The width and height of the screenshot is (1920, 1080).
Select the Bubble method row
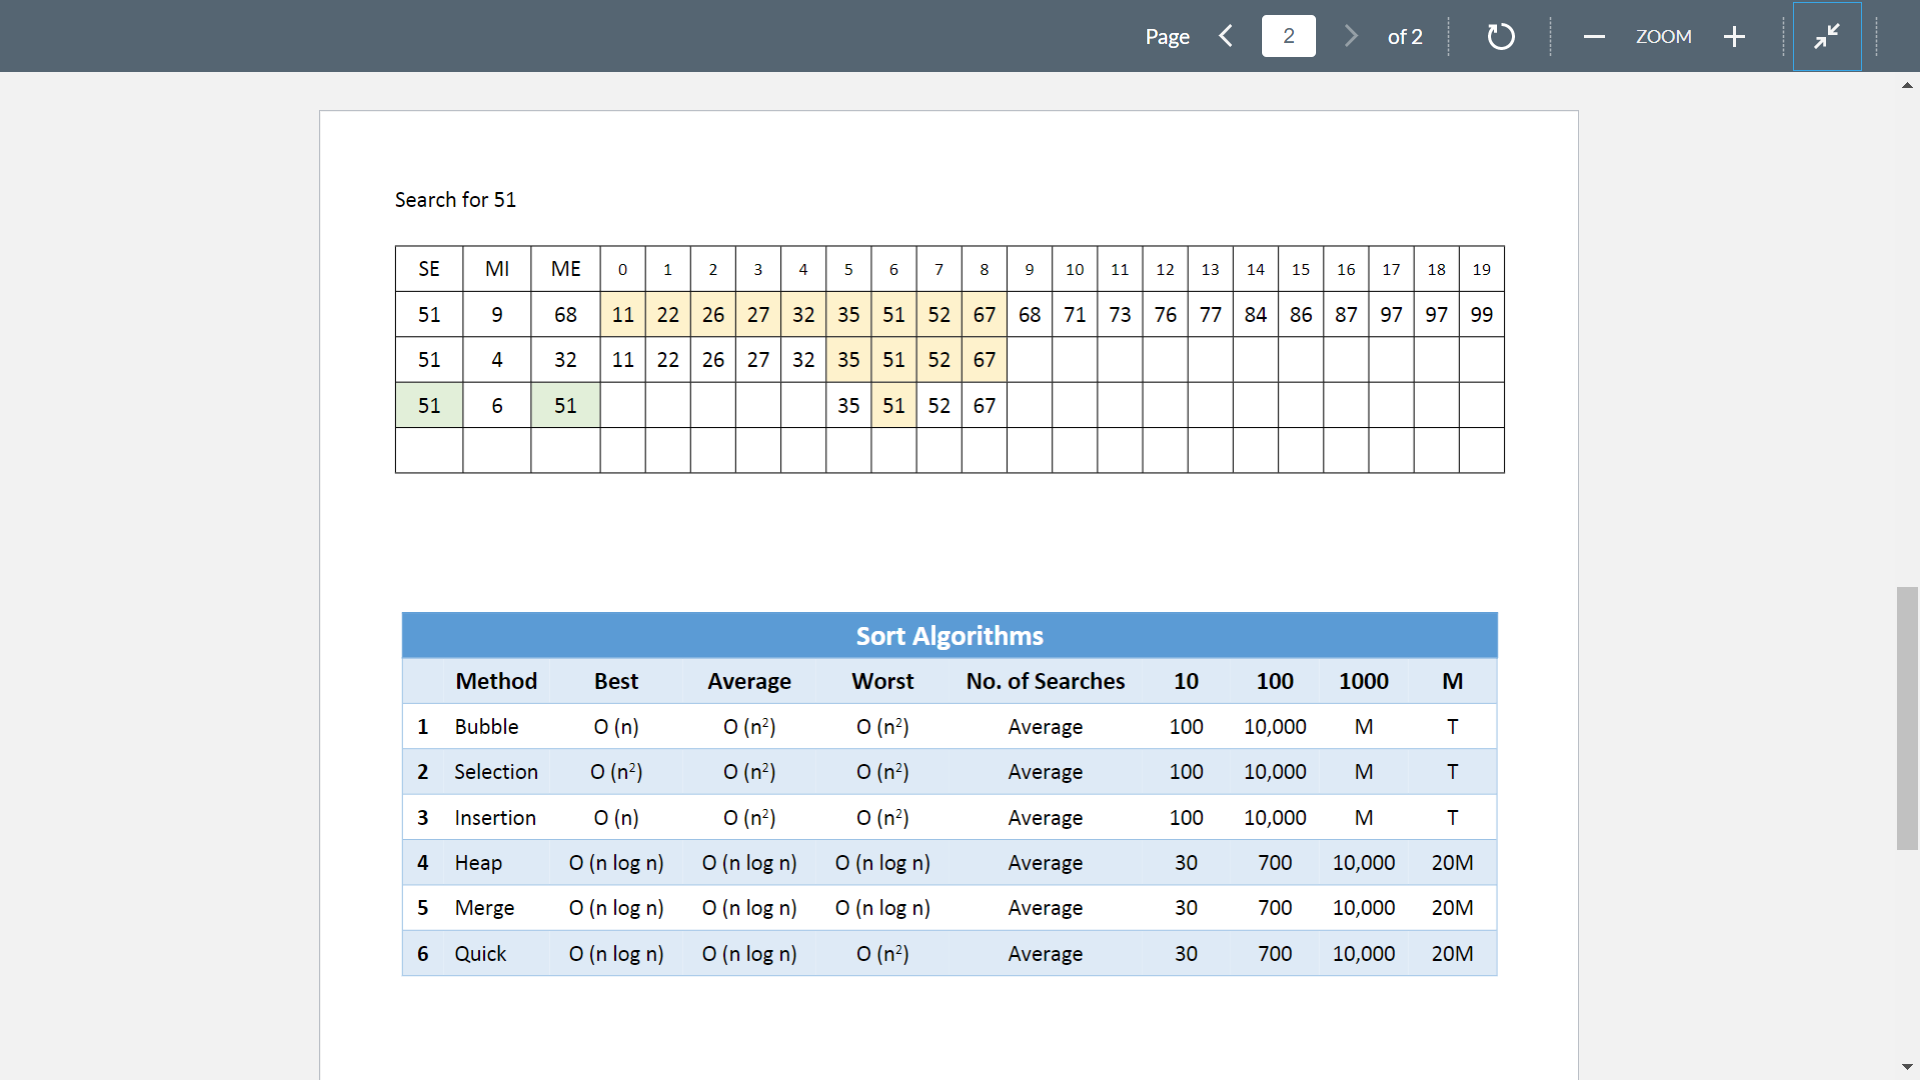(487, 726)
